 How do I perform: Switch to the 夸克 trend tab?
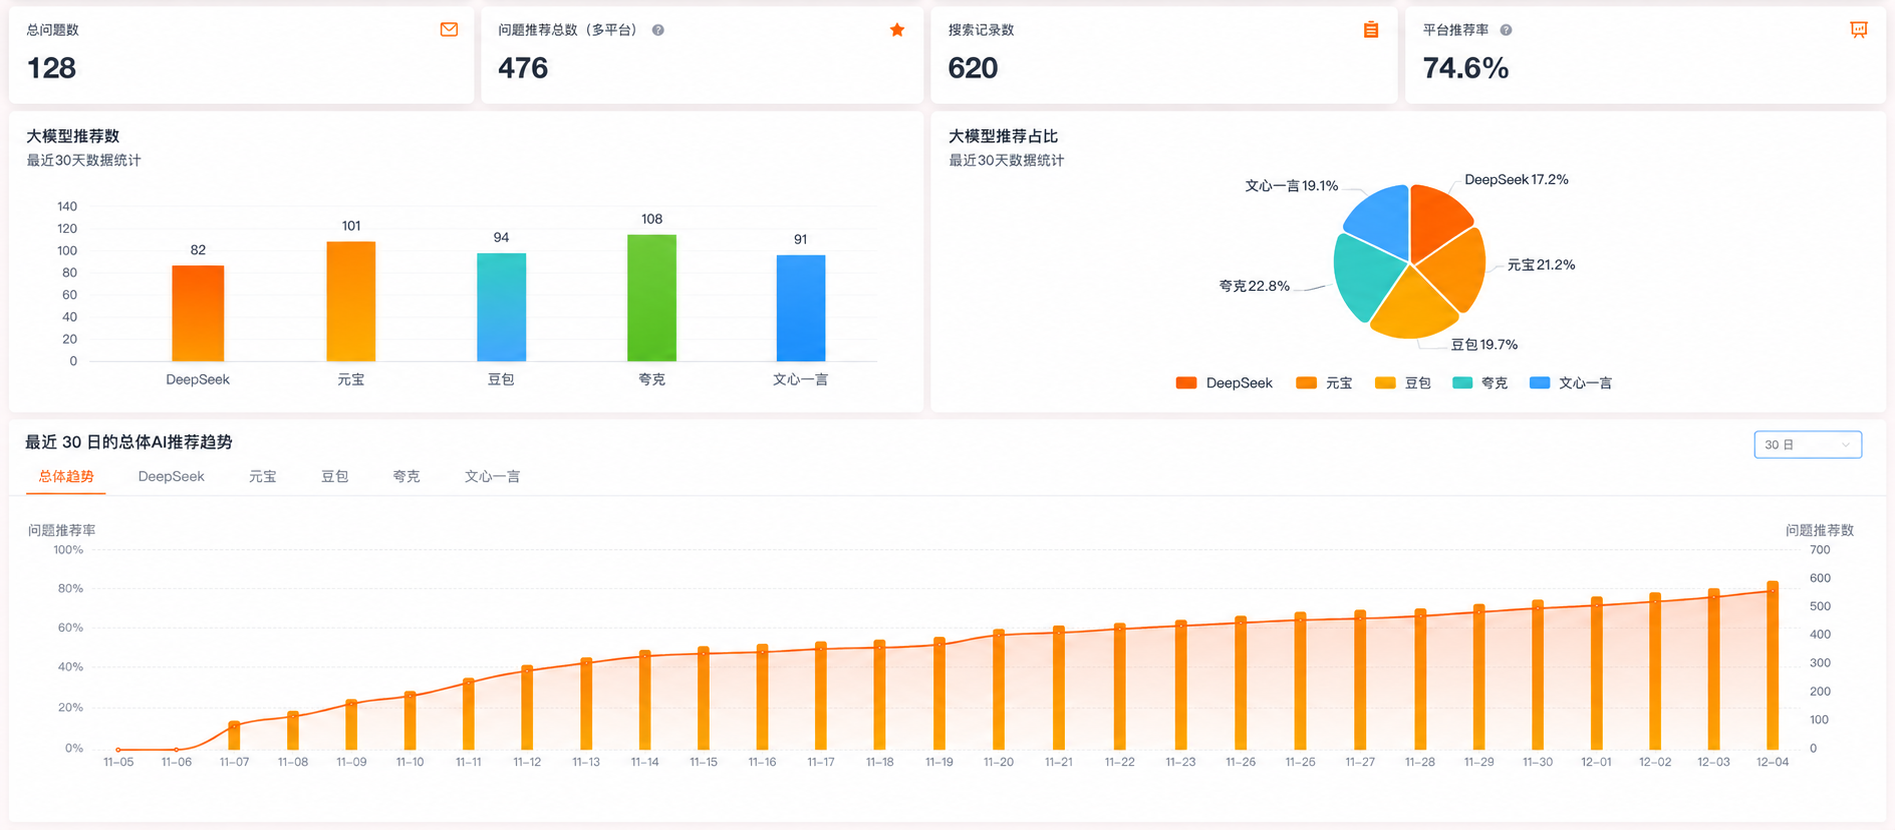click(406, 477)
